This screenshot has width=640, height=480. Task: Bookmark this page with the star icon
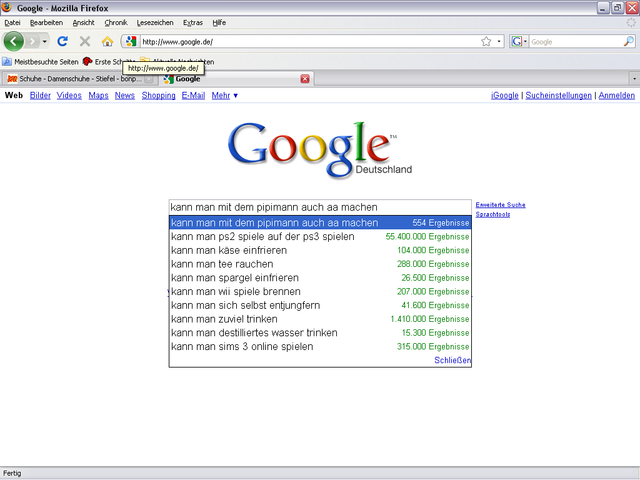click(x=486, y=41)
